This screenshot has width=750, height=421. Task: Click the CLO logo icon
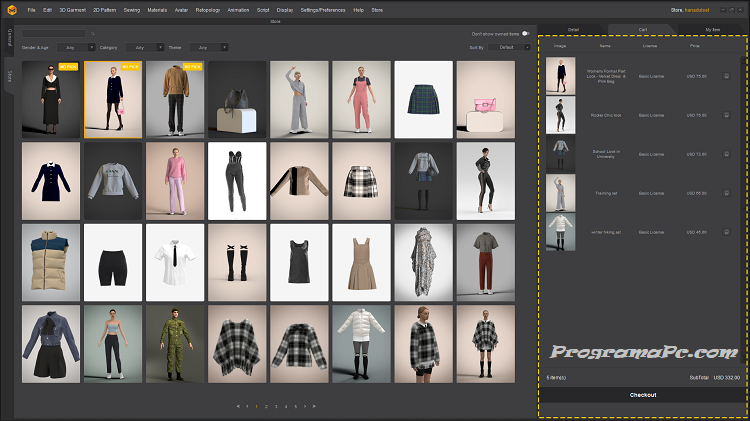click(12, 10)
